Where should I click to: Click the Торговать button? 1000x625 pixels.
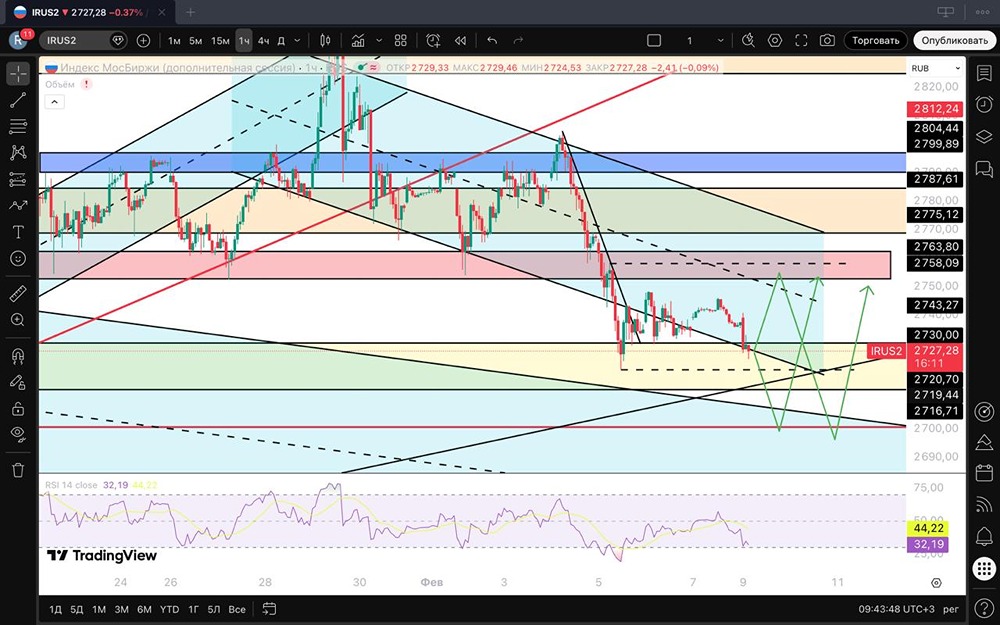pyautogui.click(x=876, y=40)
